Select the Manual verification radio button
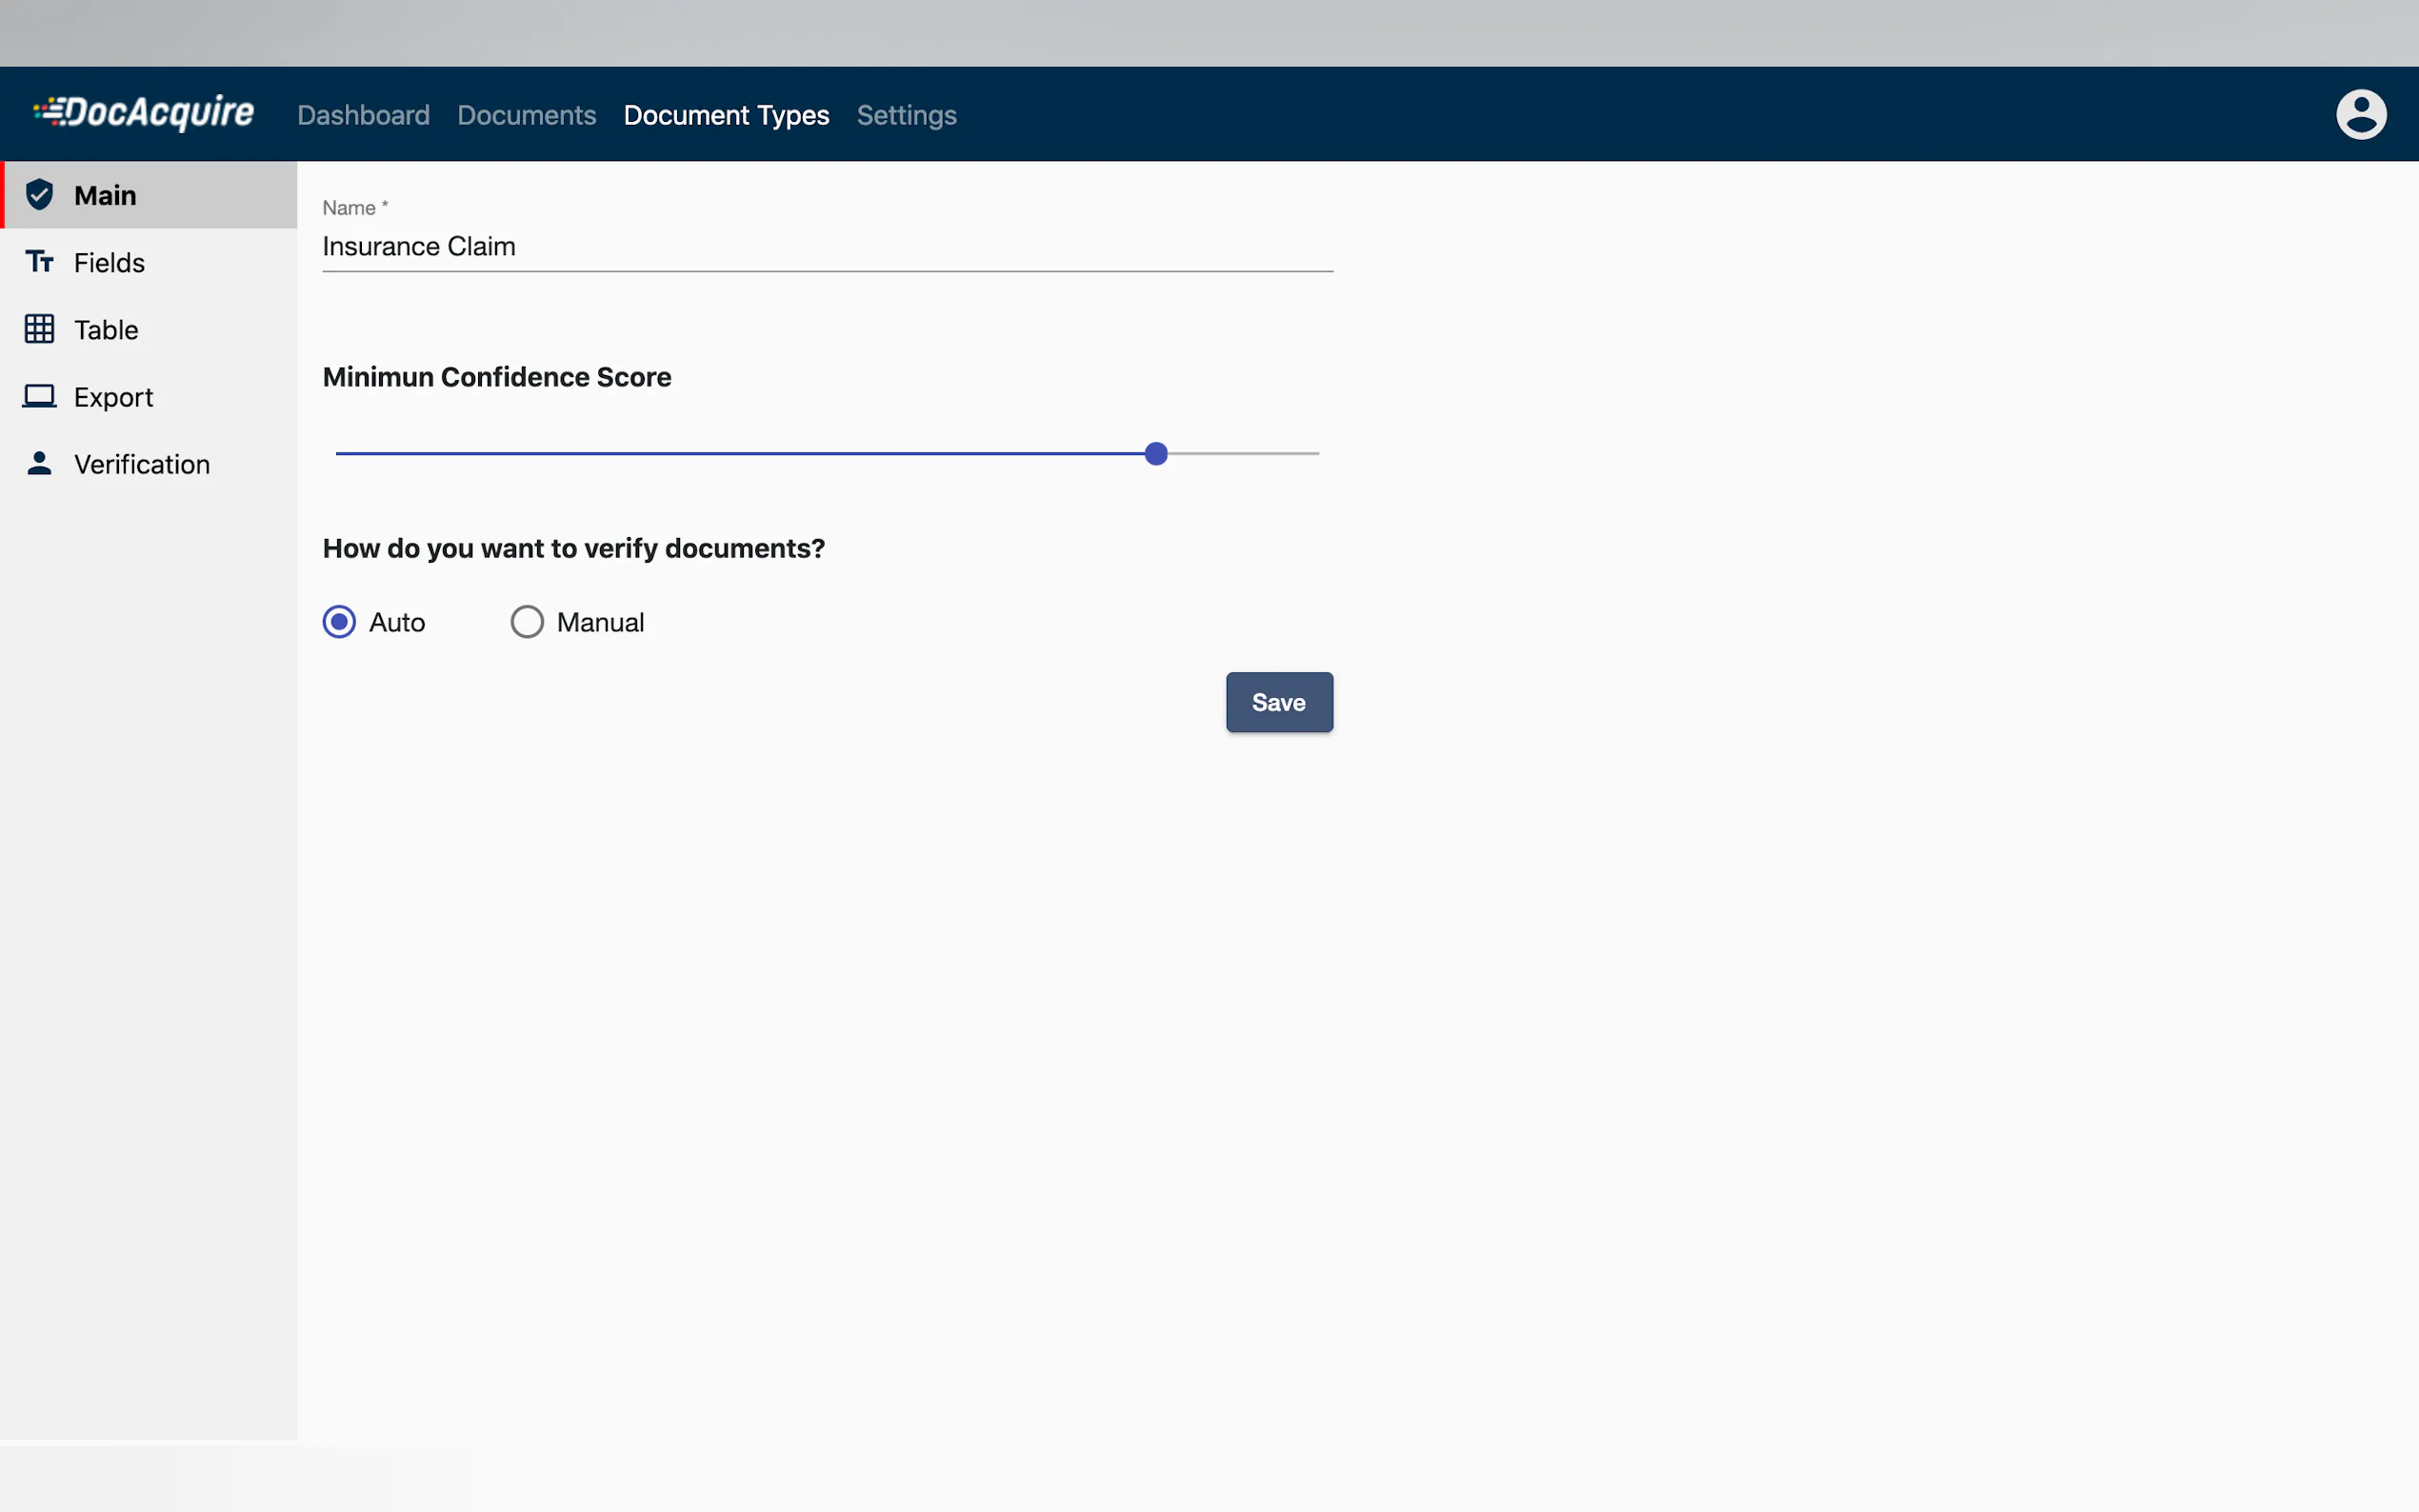This screenshot has width=2419, height=1512. pyautogui.click(x=527, y=622)
